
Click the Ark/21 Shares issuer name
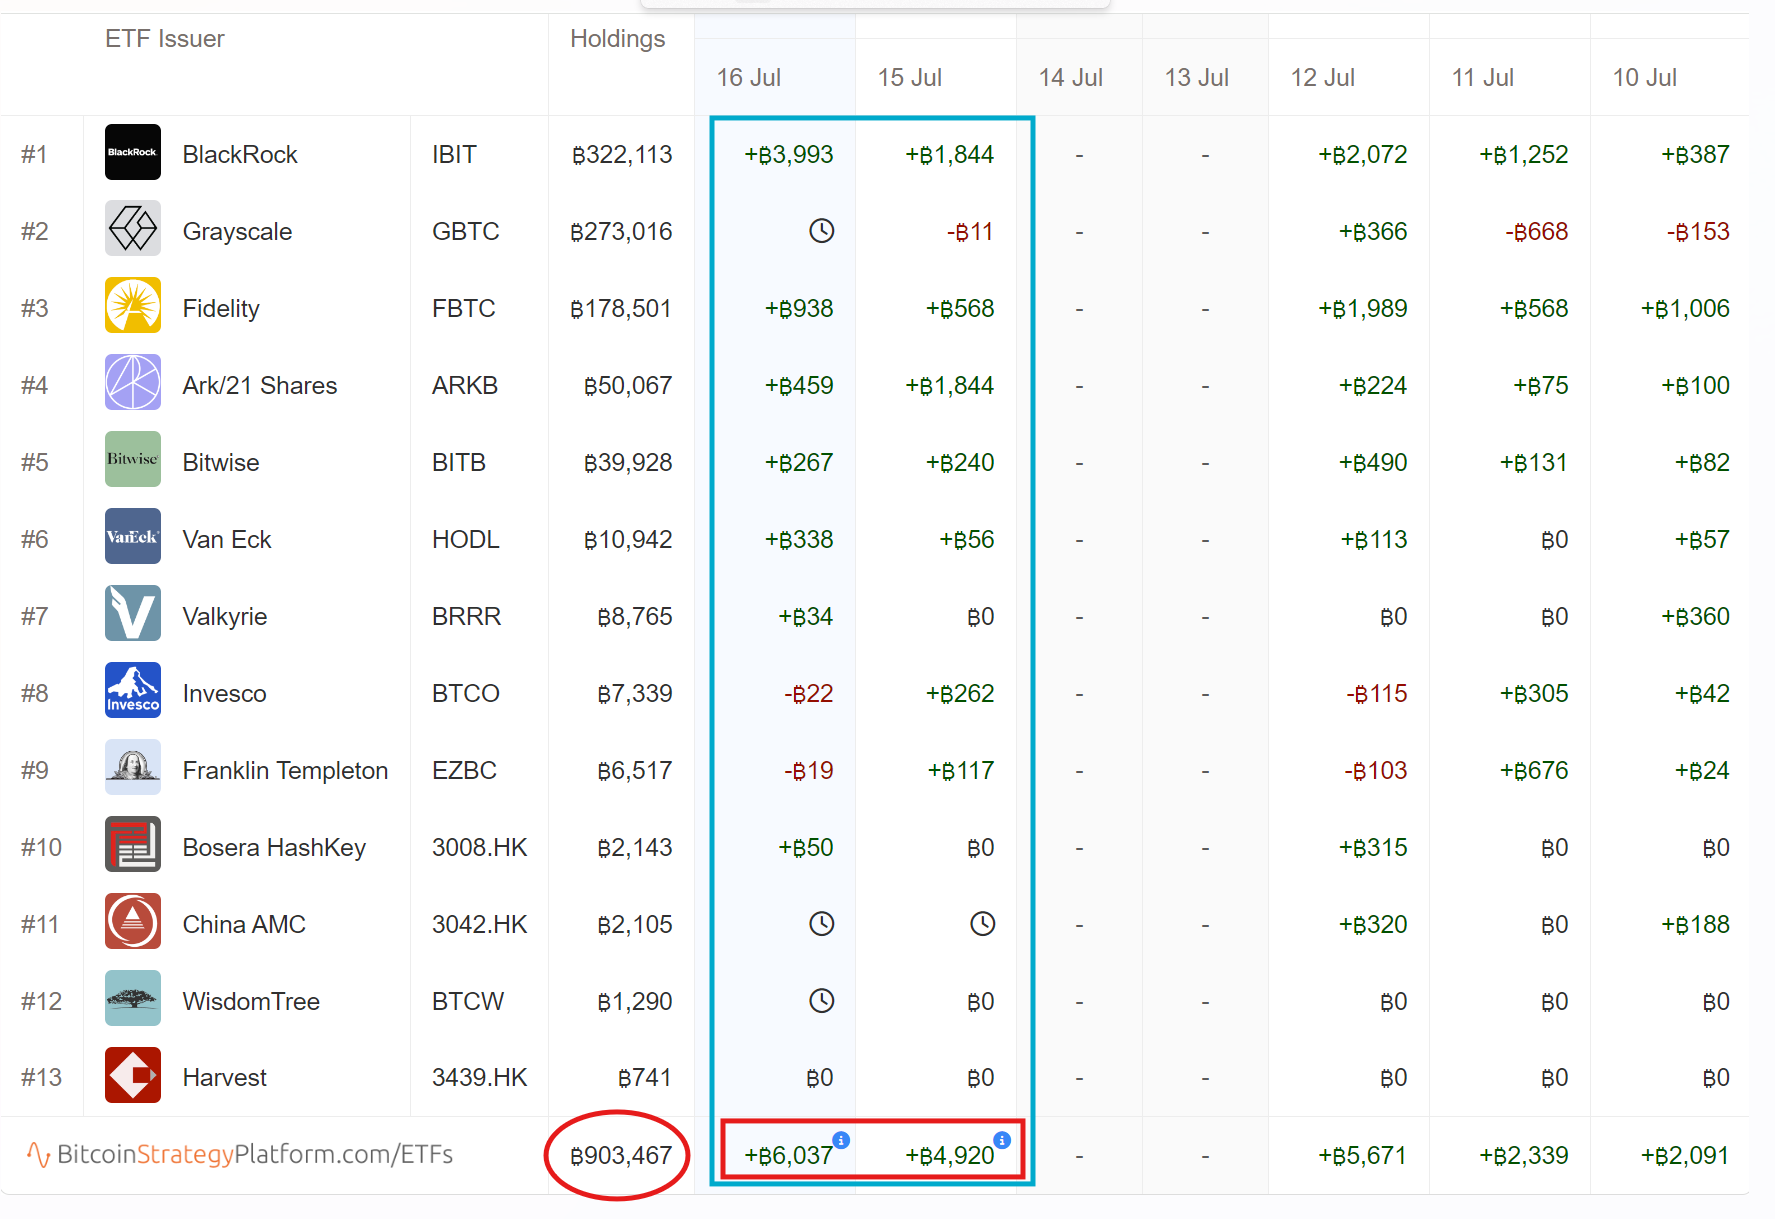pos(260,386)
